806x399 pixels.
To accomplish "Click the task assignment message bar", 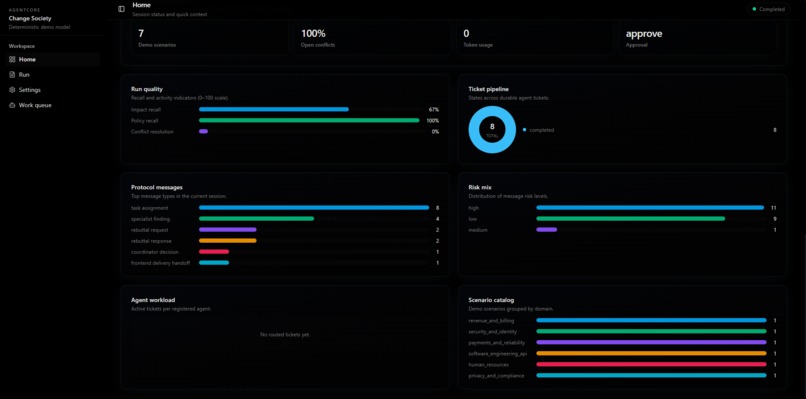I will tap(314, 208).
